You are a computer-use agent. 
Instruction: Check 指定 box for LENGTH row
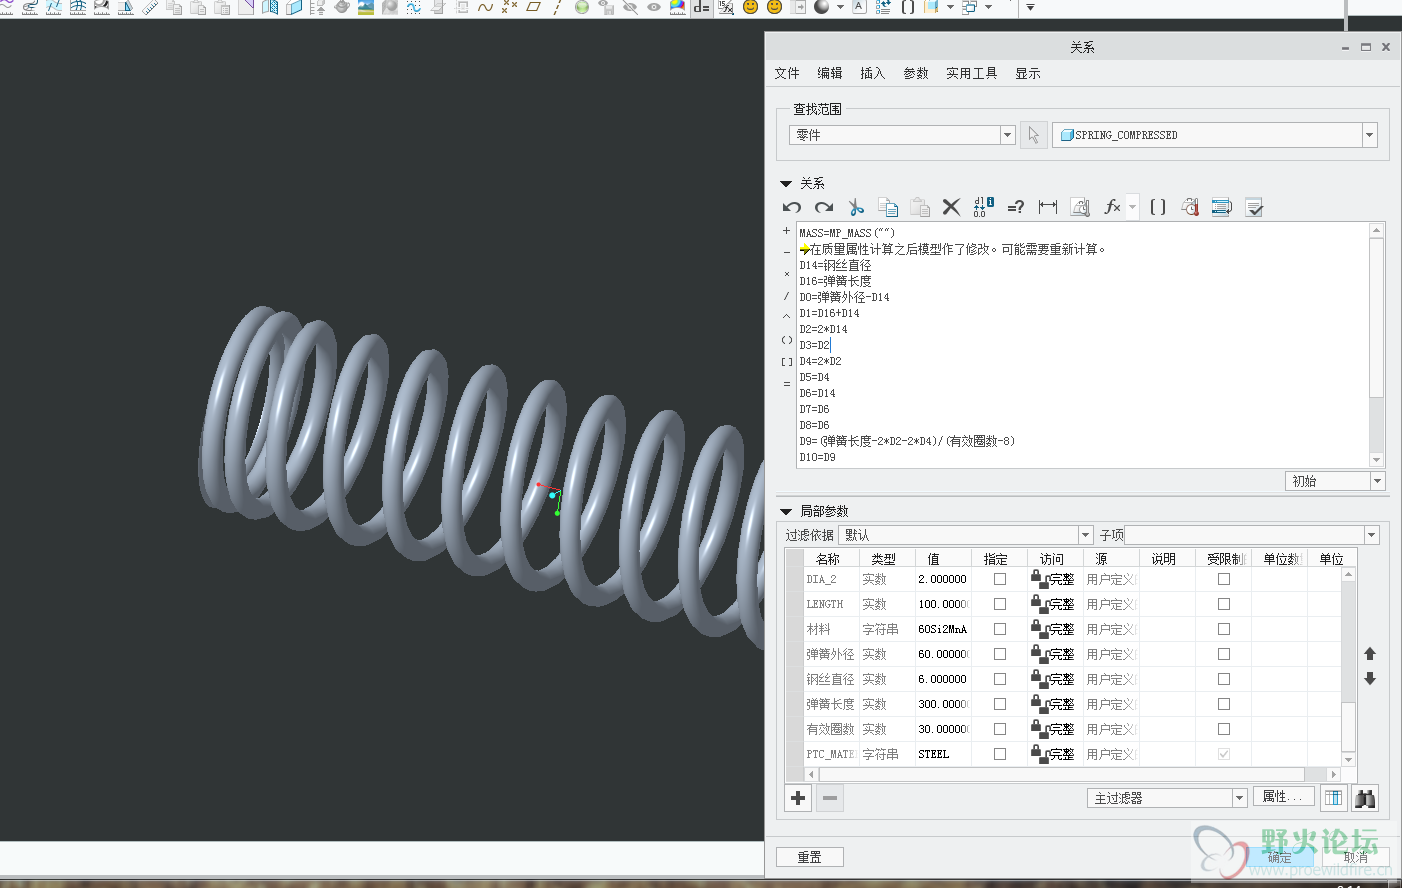tap(1000, 604)
